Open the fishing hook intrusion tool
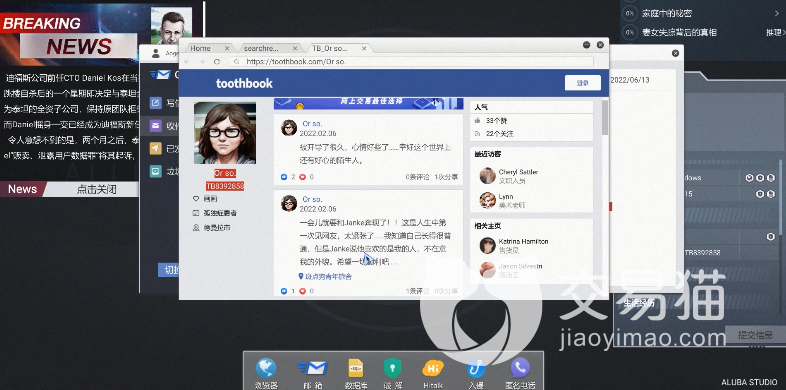The height and width of the screenshot is (390, 786). (476, 368)
